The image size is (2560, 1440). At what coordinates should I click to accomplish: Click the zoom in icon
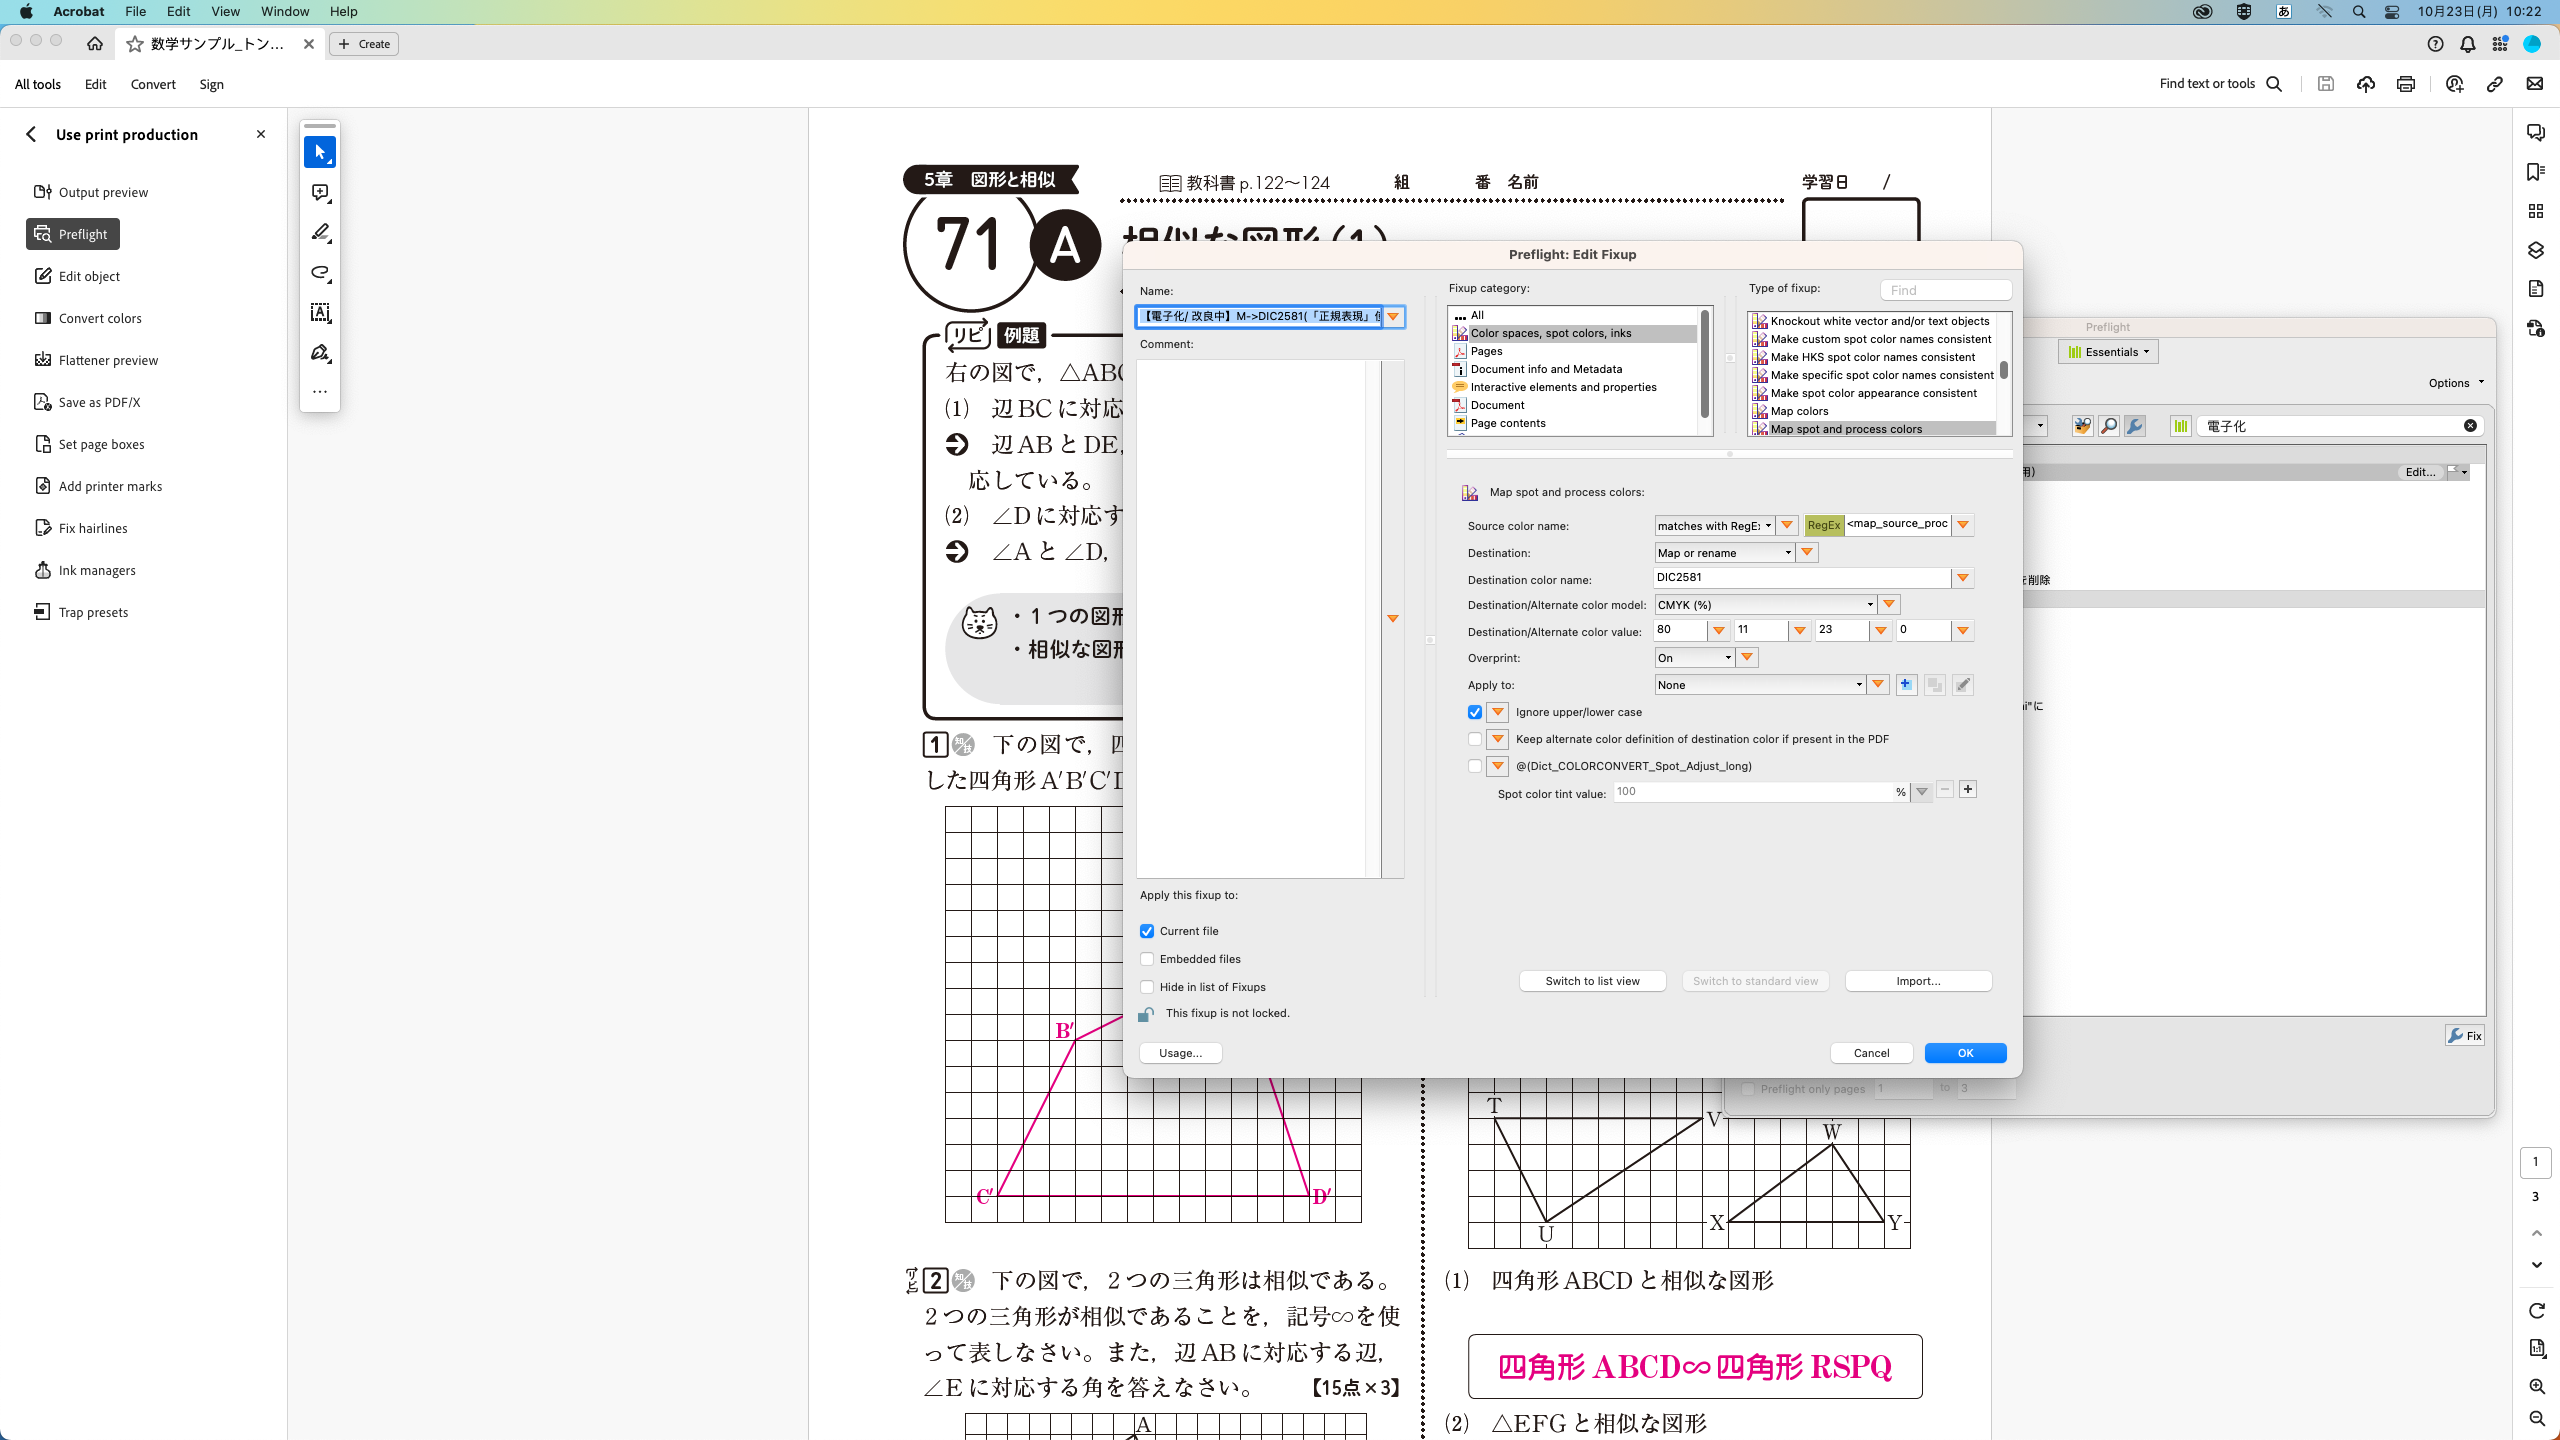point(2537,1386)
